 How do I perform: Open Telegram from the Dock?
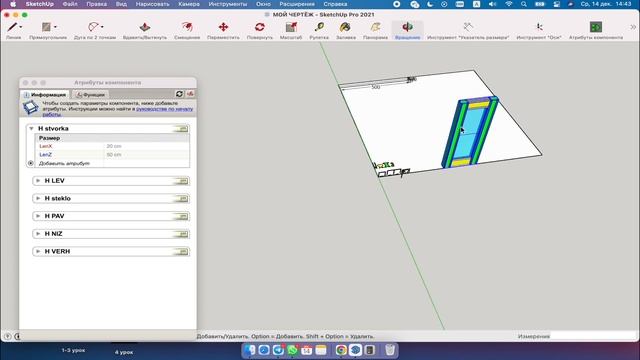pos(278,350)
